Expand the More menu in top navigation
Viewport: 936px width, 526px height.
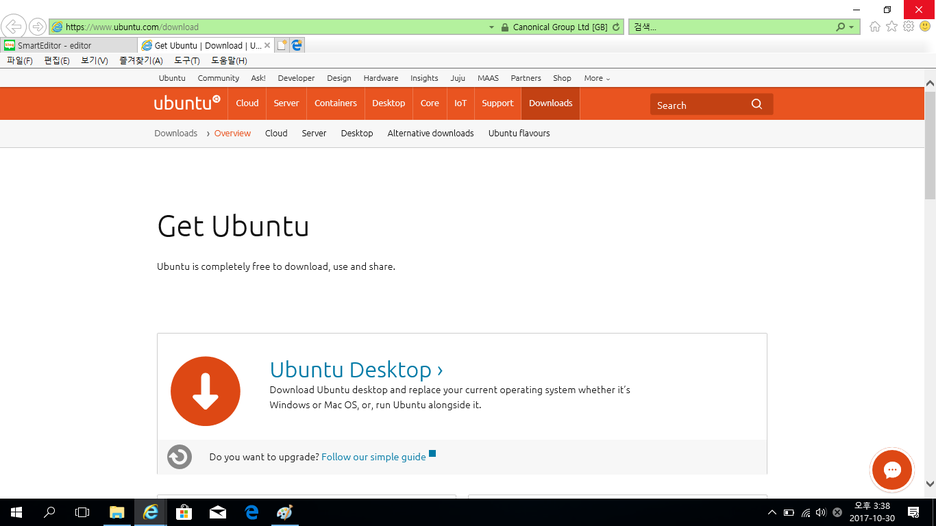(x=596, y=78)
